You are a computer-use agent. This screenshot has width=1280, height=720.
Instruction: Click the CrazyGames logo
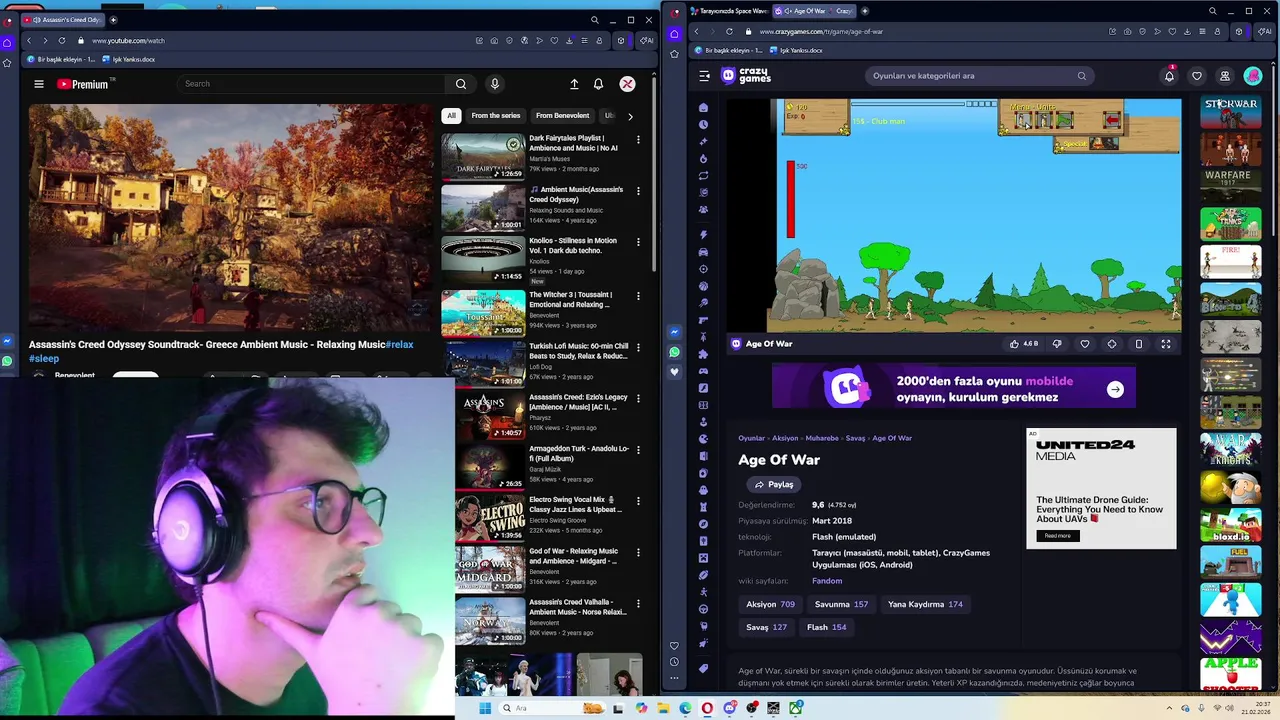click(746, 76)
